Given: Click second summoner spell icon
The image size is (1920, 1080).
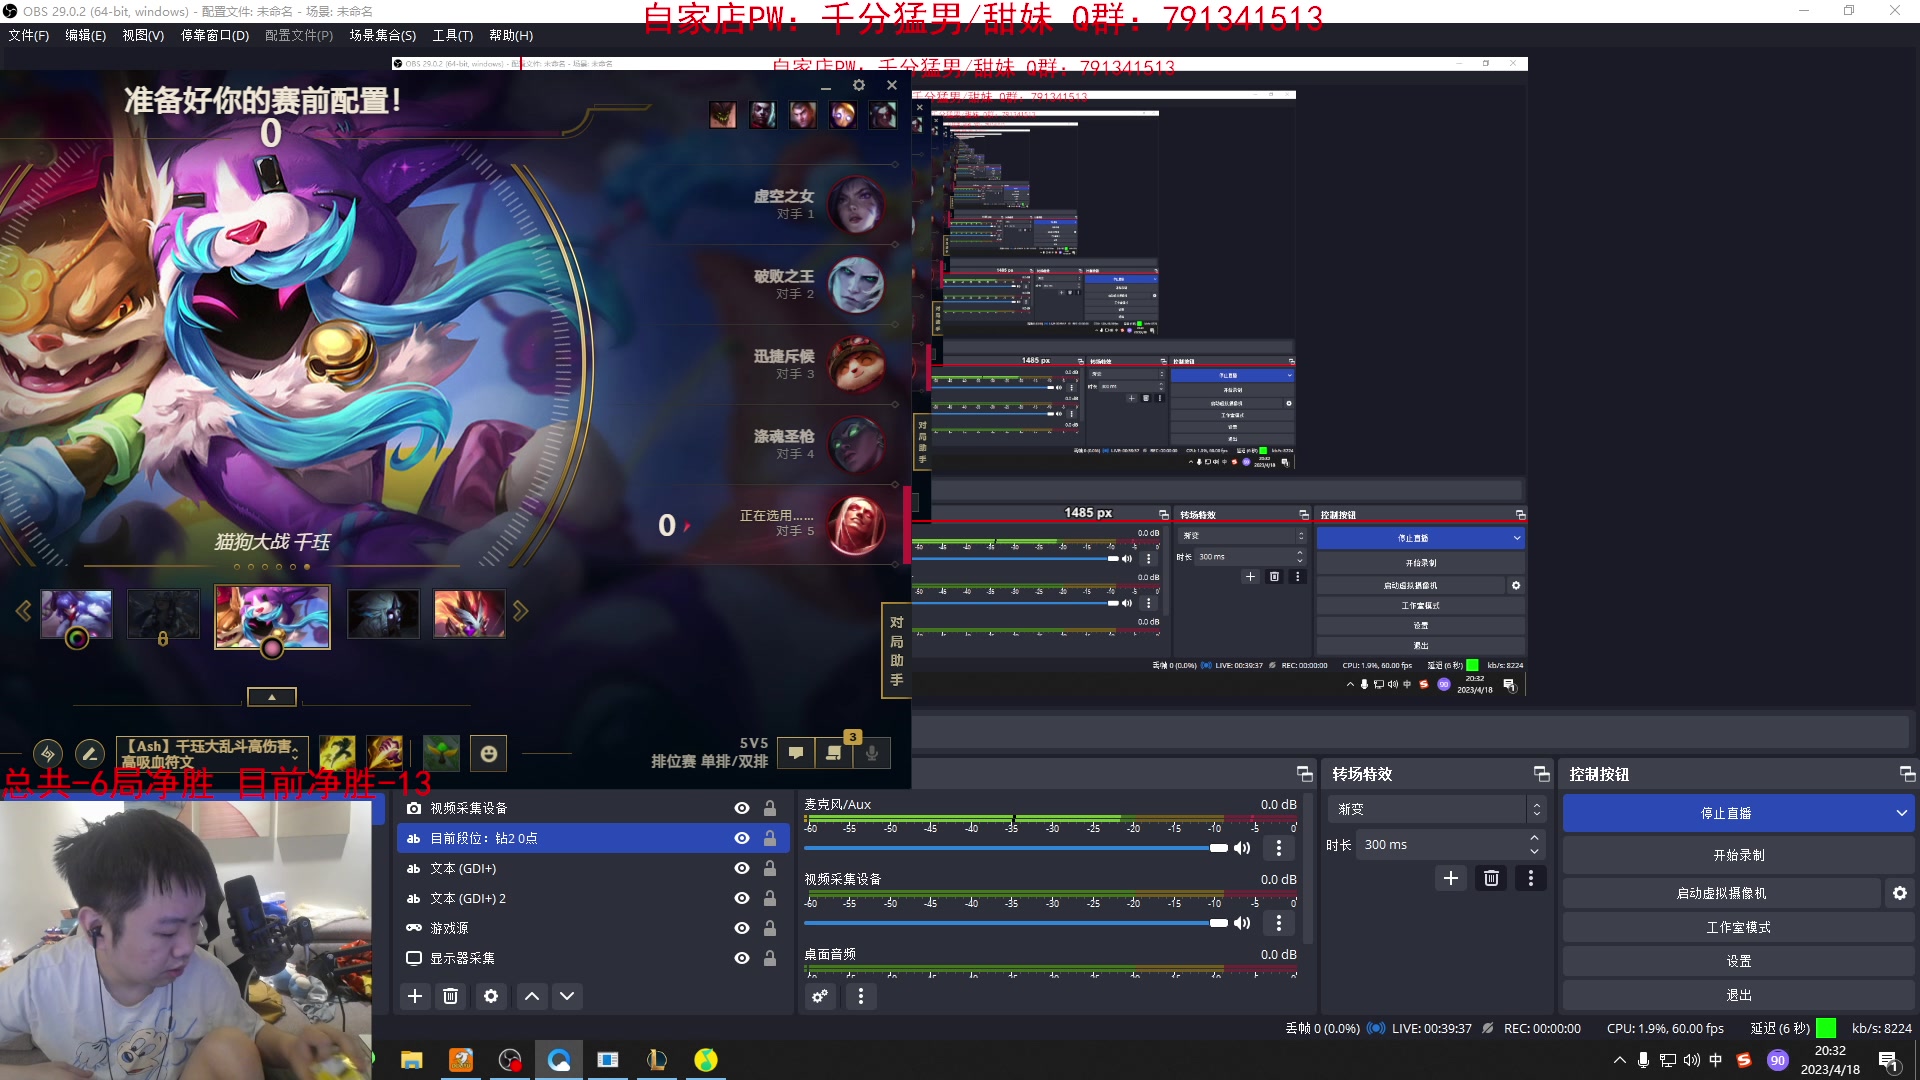Looking at the screenshot, I should pos(385,753).
